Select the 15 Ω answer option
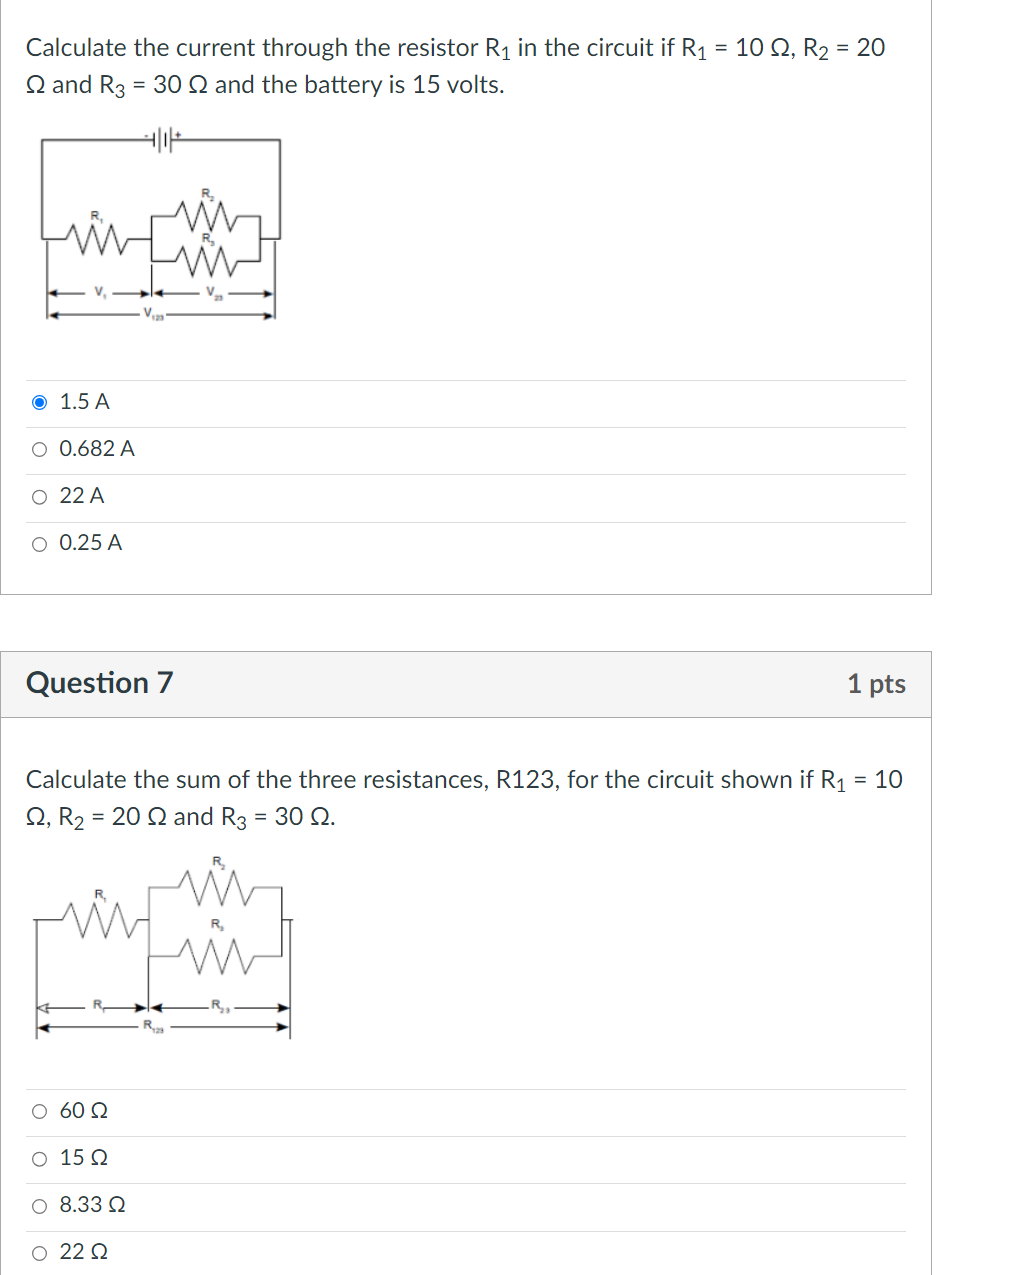Viewport: 1011px width, 1275px height. 40,1158
